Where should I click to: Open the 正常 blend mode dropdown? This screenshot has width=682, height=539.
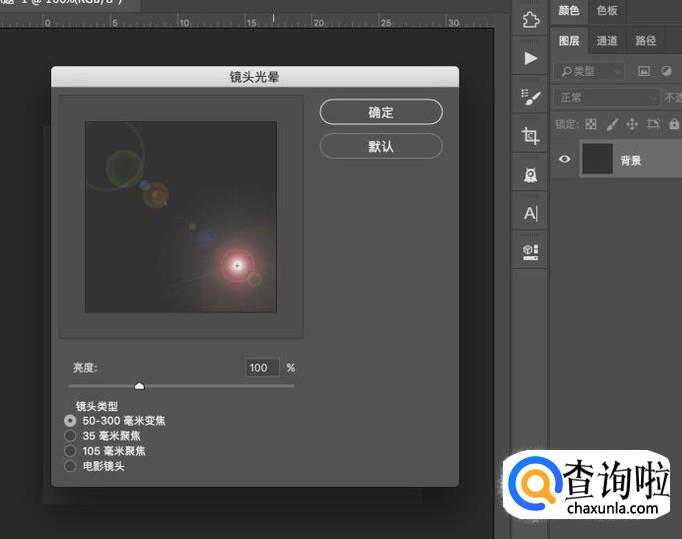(606, 98)
